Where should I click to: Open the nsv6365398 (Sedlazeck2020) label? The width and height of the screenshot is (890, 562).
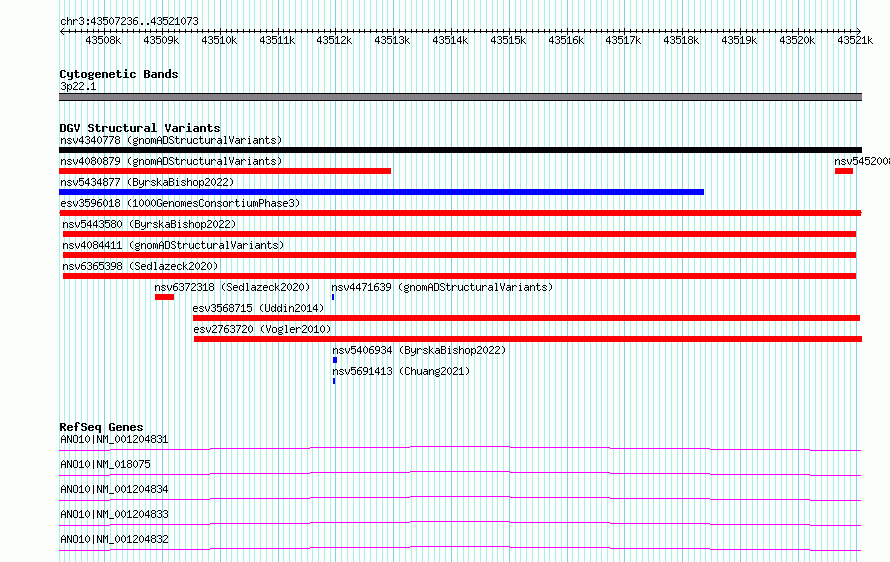pyautogui.click(x=140, y=266)
